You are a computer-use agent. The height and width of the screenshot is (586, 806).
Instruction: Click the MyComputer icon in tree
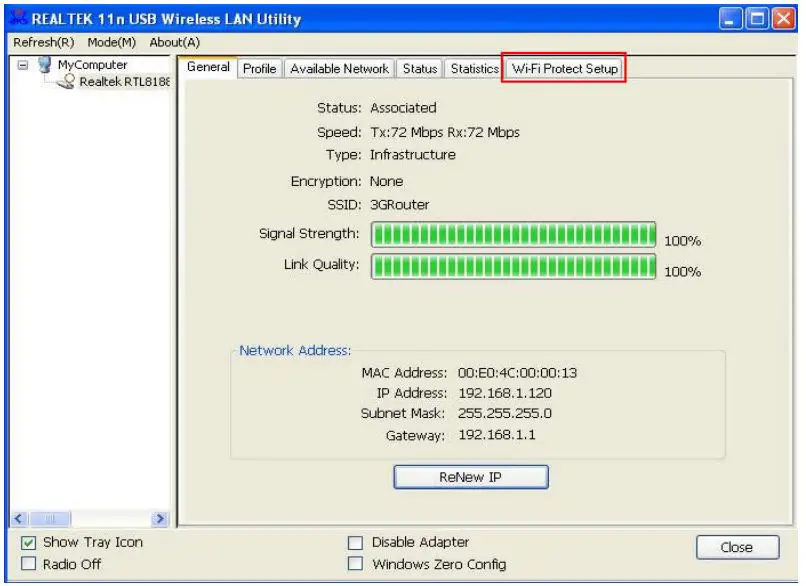[45, 65]
